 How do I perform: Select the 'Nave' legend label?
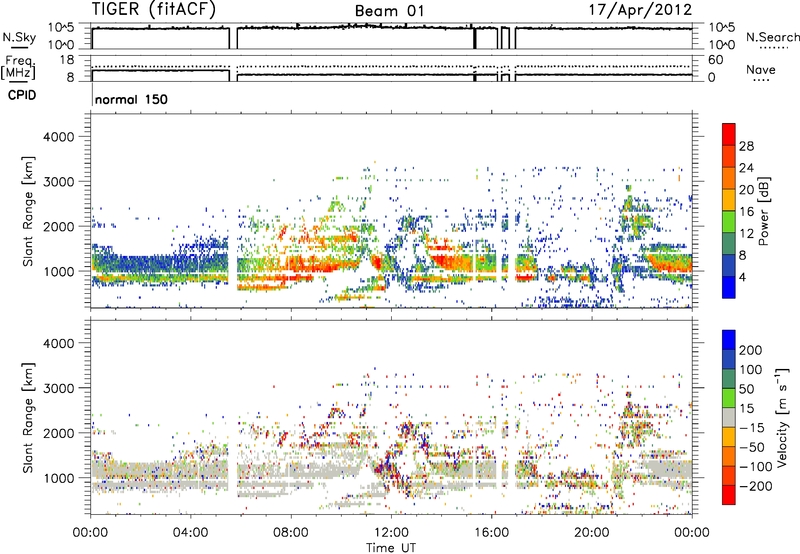[x=761, y=70]
